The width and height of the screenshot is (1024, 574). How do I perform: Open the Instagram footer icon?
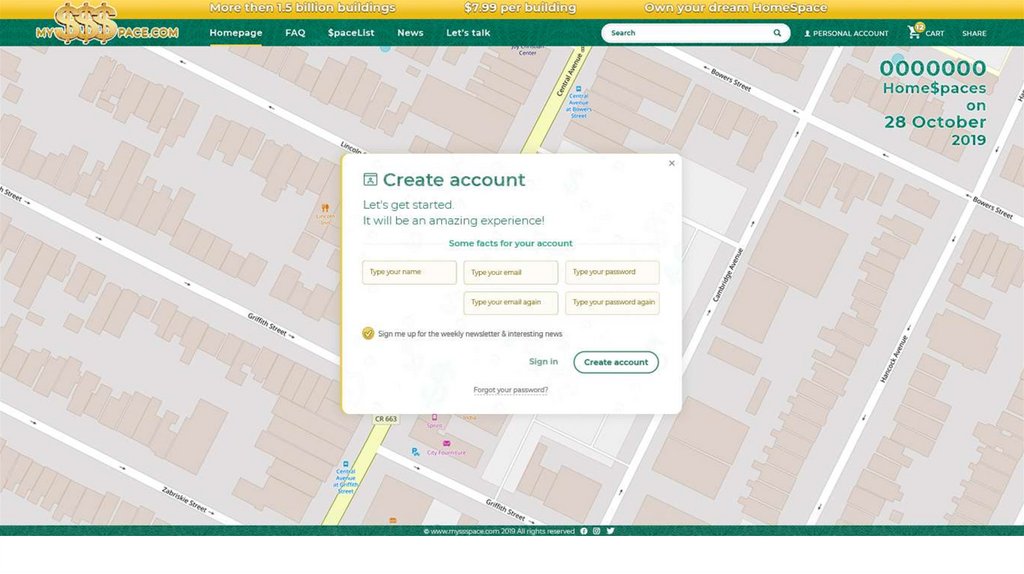[x=597, y=531]
